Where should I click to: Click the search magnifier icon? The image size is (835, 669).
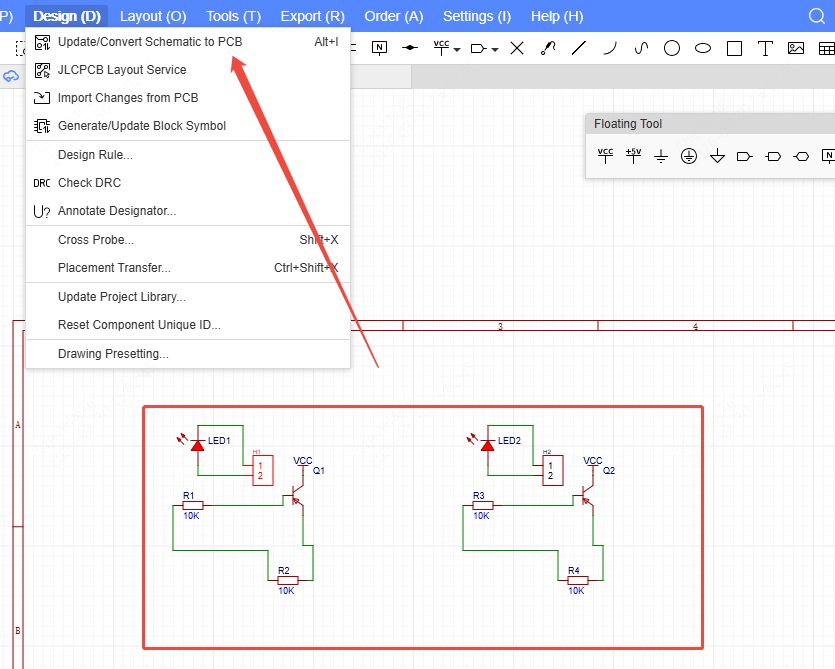pos(816,16)
